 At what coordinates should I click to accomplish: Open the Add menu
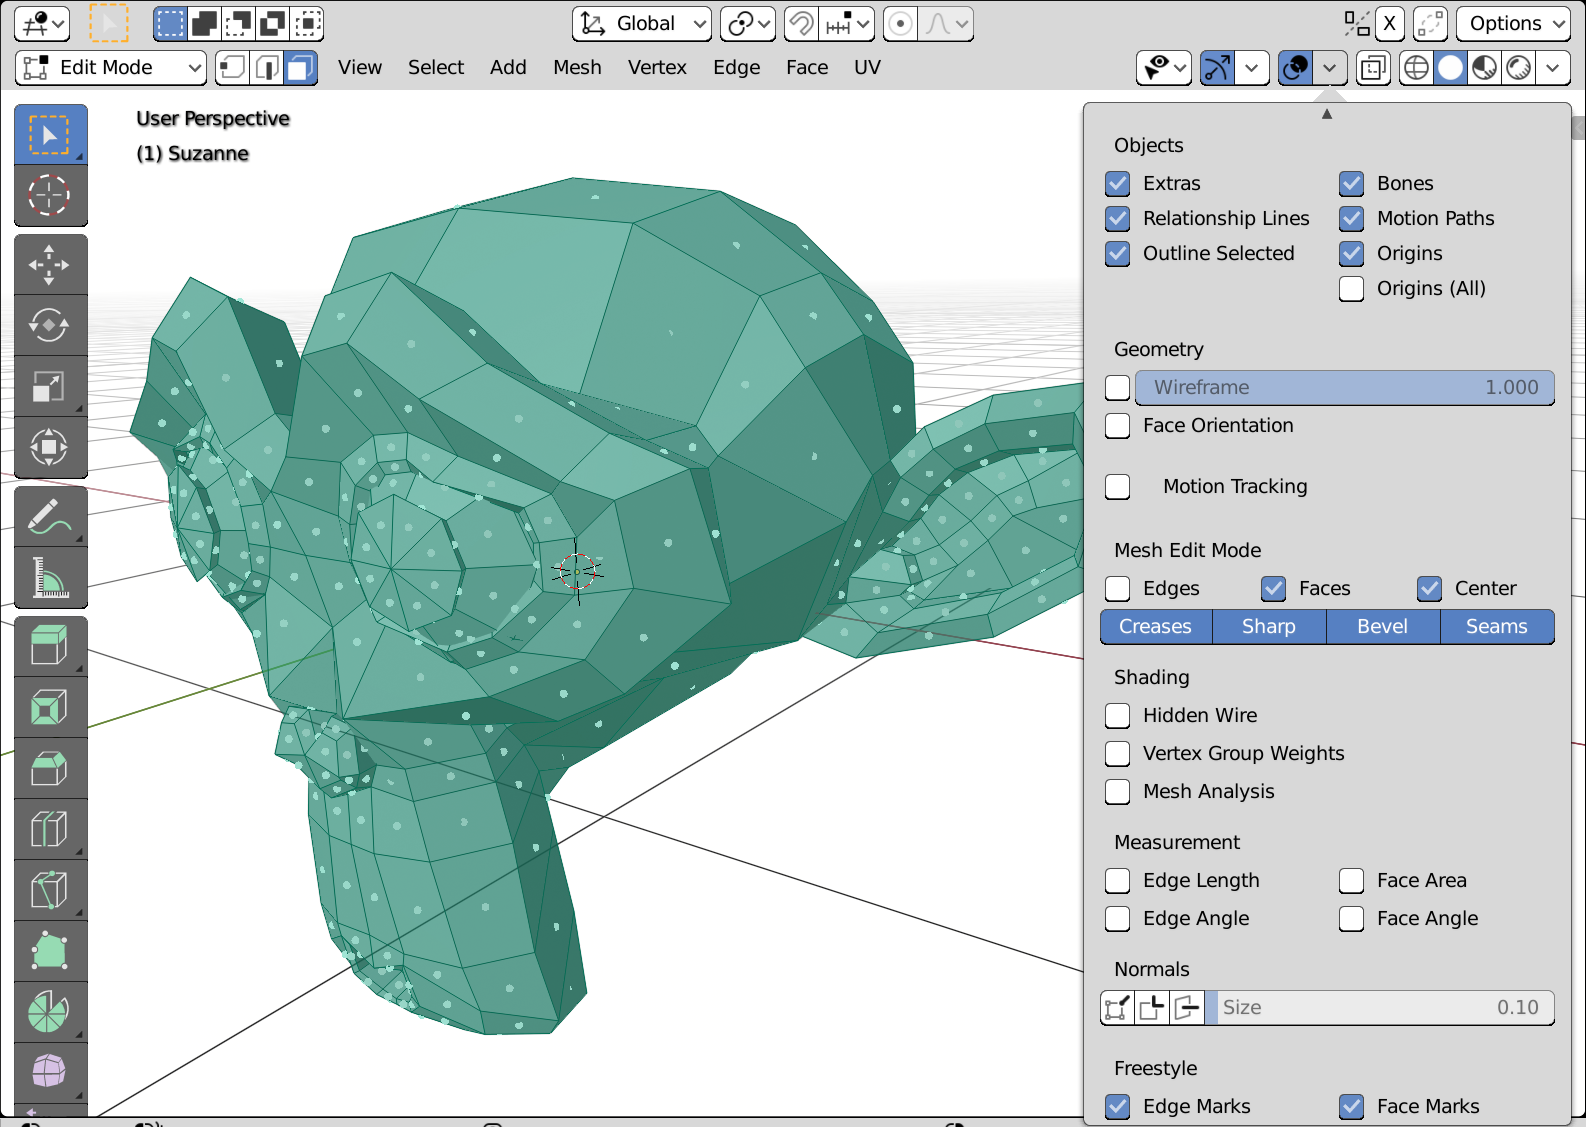point(508,67)
